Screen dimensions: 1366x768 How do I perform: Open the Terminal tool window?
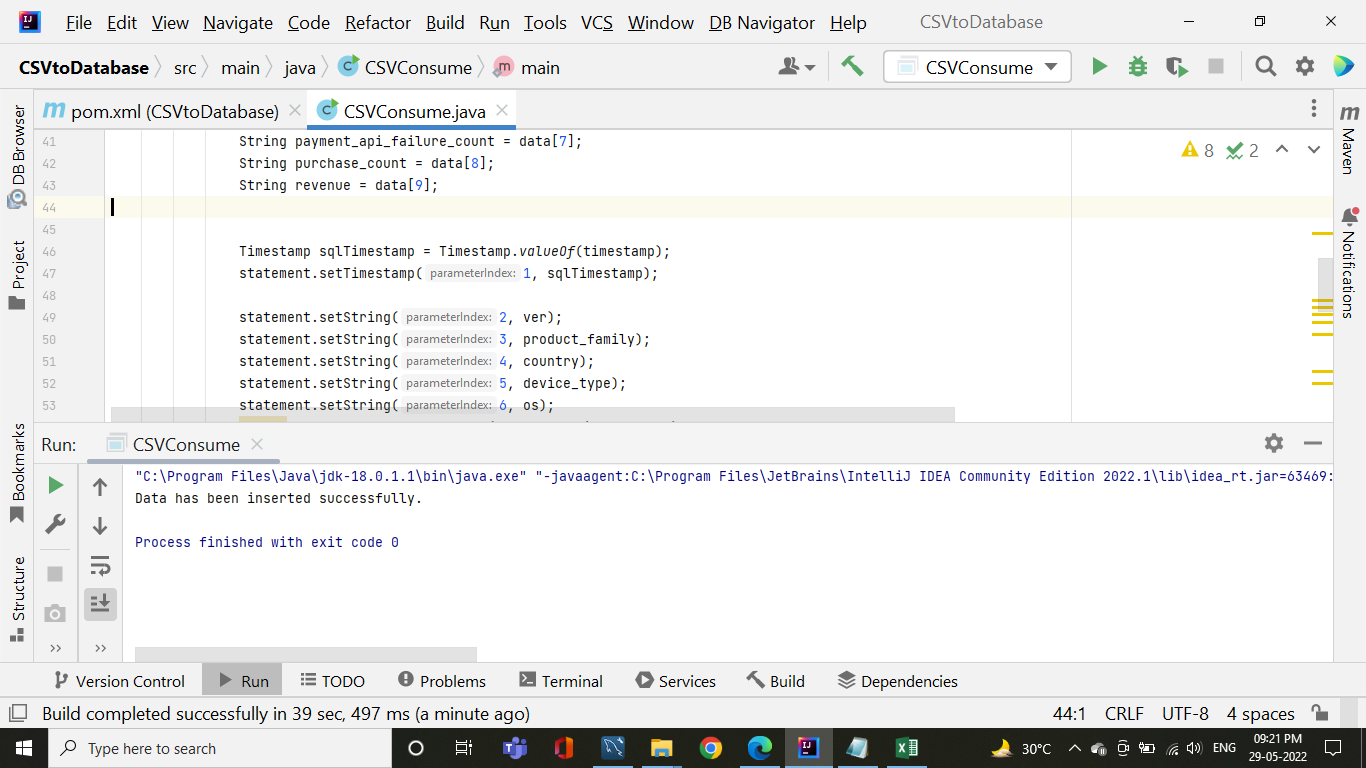(x=561, y=681)
